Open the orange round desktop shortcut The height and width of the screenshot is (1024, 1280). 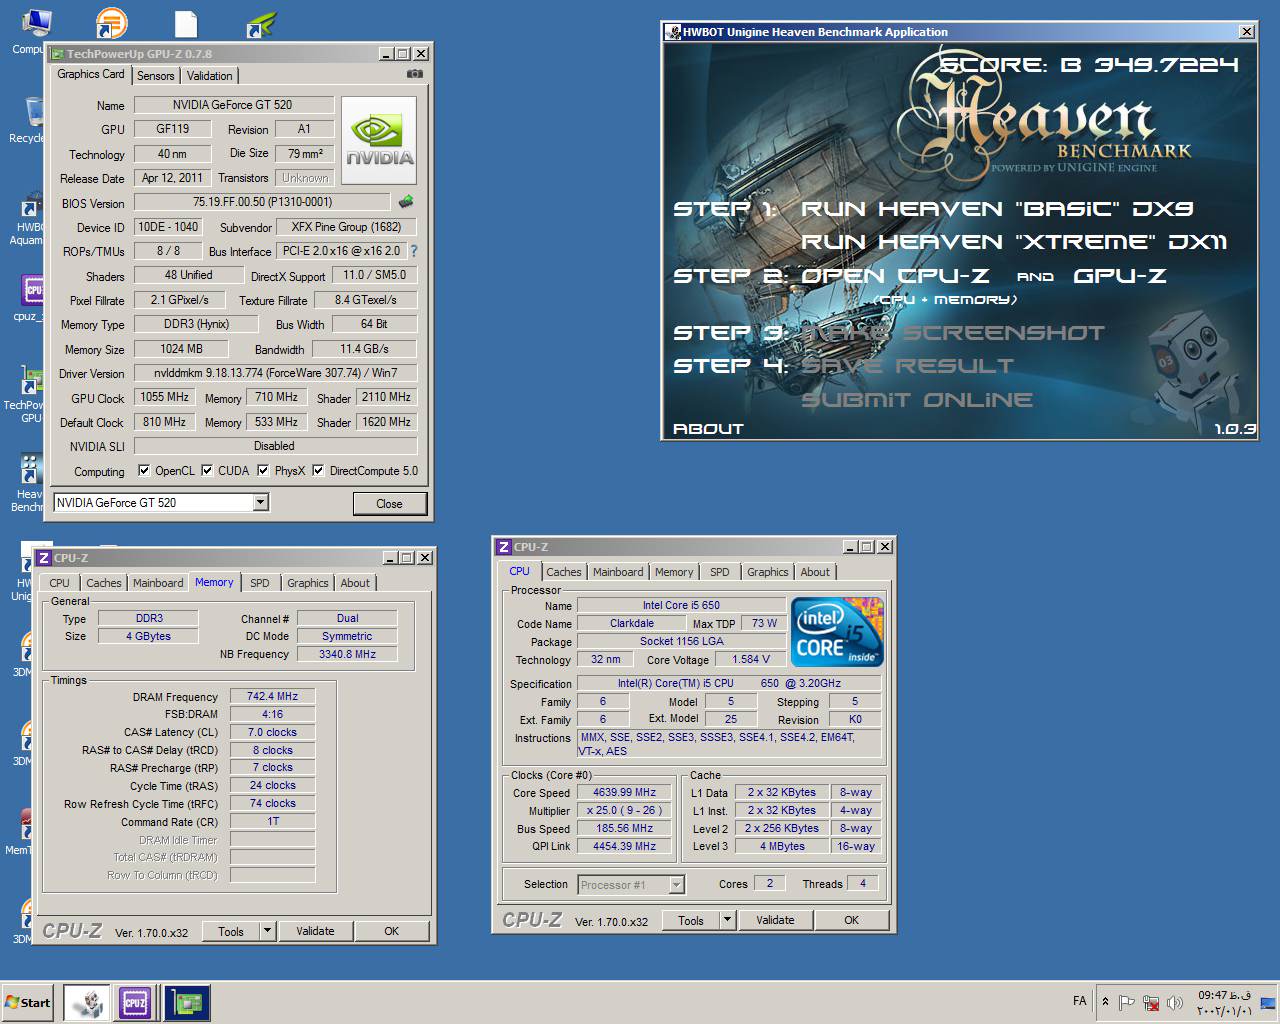111,23
